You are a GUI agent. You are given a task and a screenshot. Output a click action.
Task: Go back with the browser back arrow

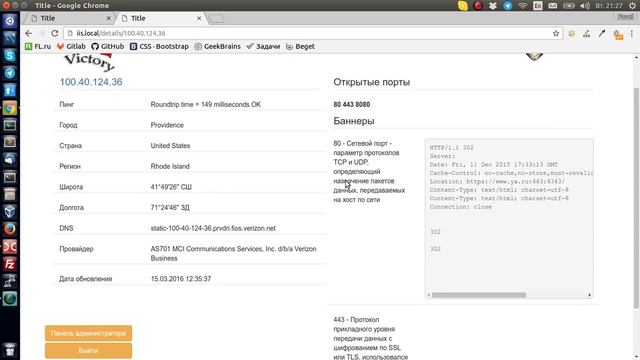tap(28, 33)
